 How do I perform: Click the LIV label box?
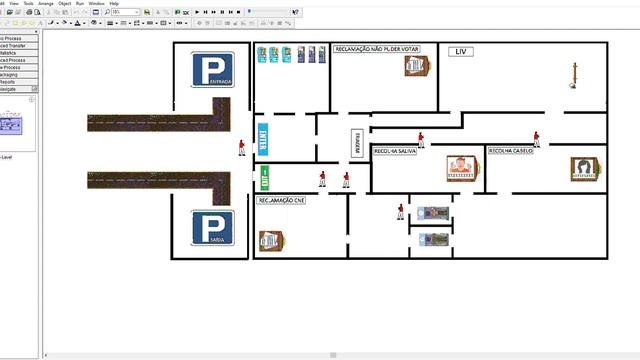(x=461, y=52)
